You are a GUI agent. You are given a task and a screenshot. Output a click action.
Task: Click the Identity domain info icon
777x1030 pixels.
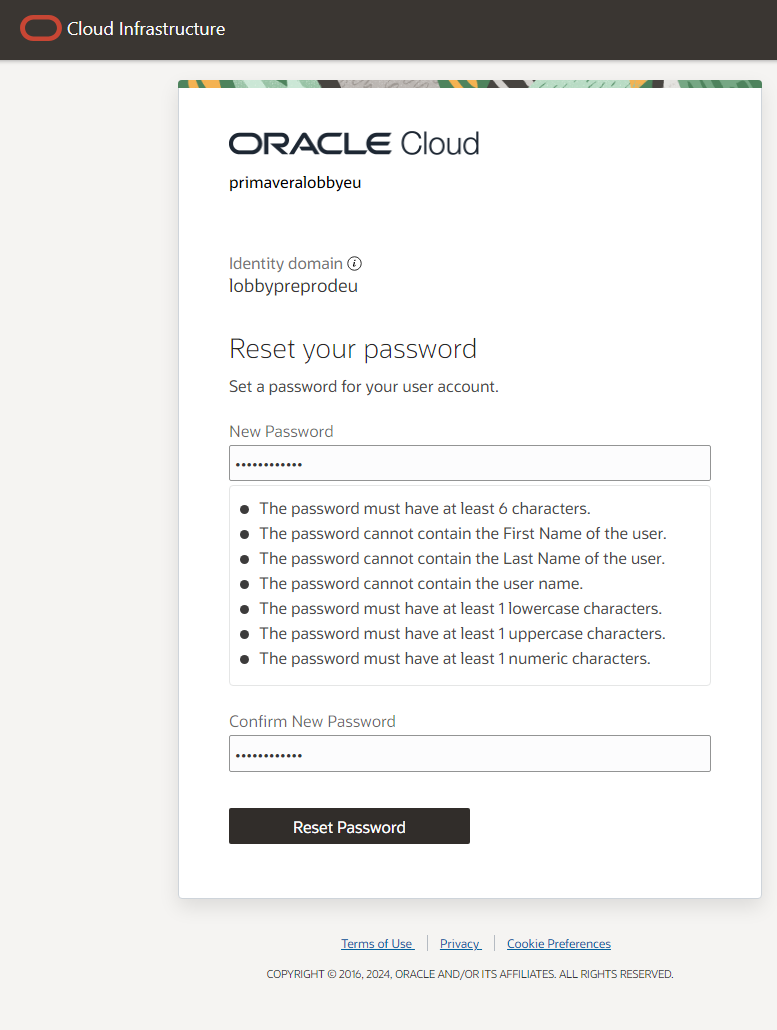[x=355, y=263]
